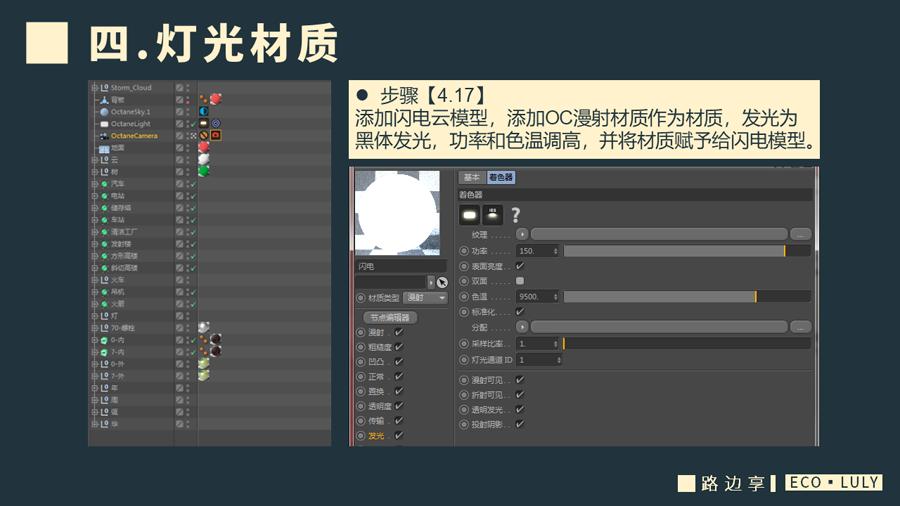
Task: Disable the 汽车 generator green checkmark
Action: [193, 184]
